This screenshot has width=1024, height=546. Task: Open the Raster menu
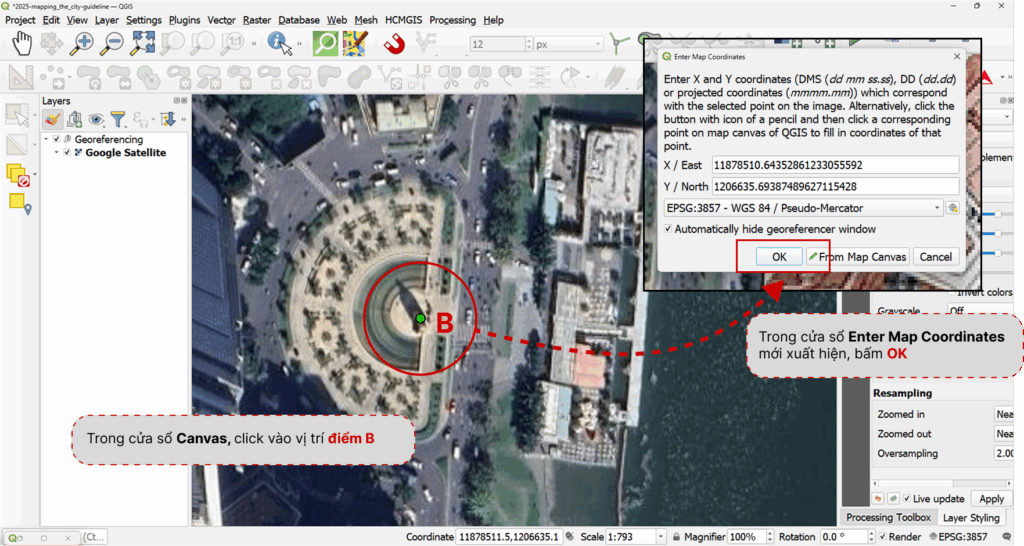pyautogui.click(x=257, y=20)
